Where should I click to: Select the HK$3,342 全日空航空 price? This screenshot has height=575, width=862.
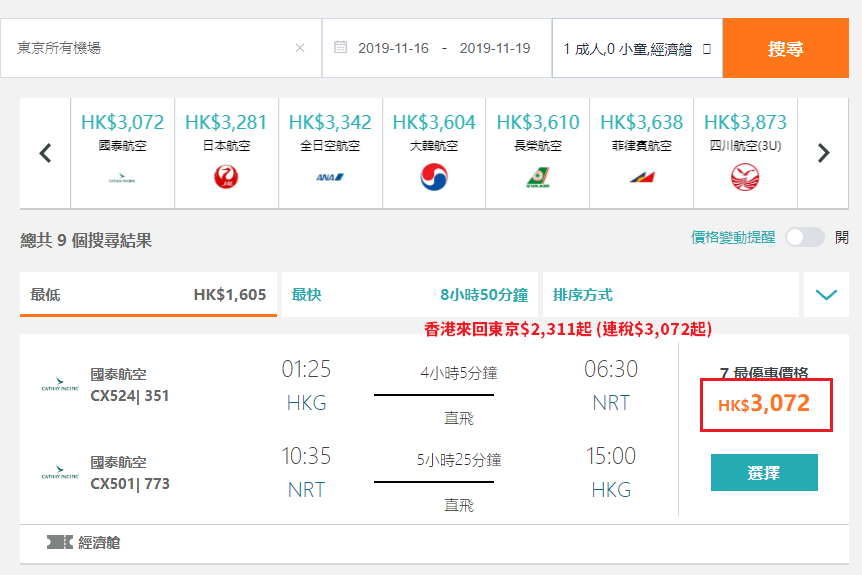coord(330,122)
